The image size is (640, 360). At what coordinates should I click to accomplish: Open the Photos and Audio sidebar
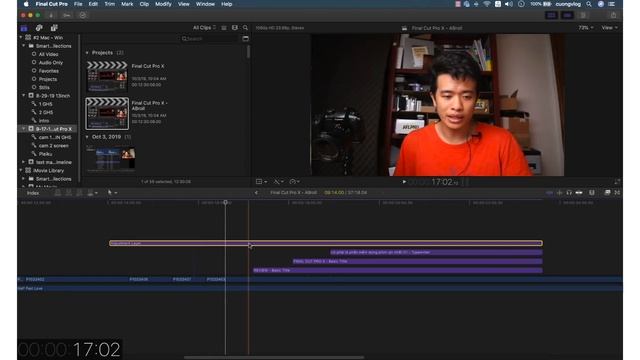point(39,28)
